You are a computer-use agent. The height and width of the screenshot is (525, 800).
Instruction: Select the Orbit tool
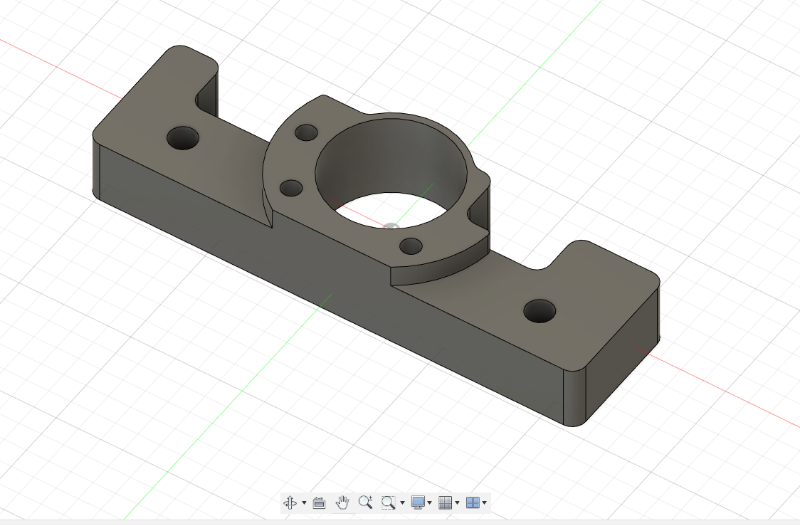pyautogui.click(x=290, y=502)
